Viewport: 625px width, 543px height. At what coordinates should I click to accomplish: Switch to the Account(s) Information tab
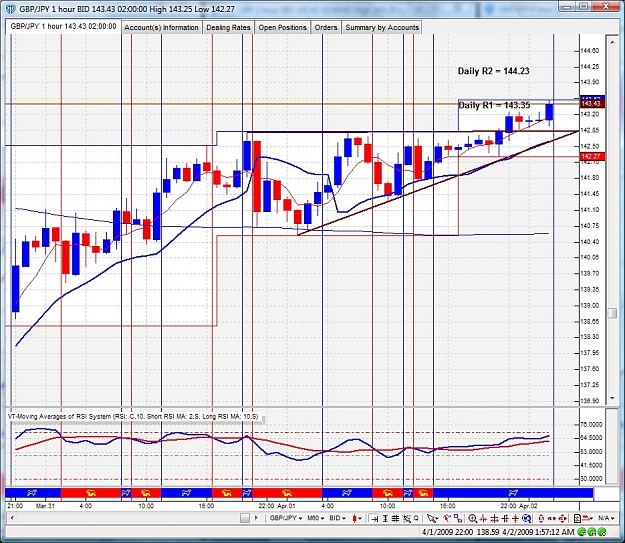tap(161, 28)
